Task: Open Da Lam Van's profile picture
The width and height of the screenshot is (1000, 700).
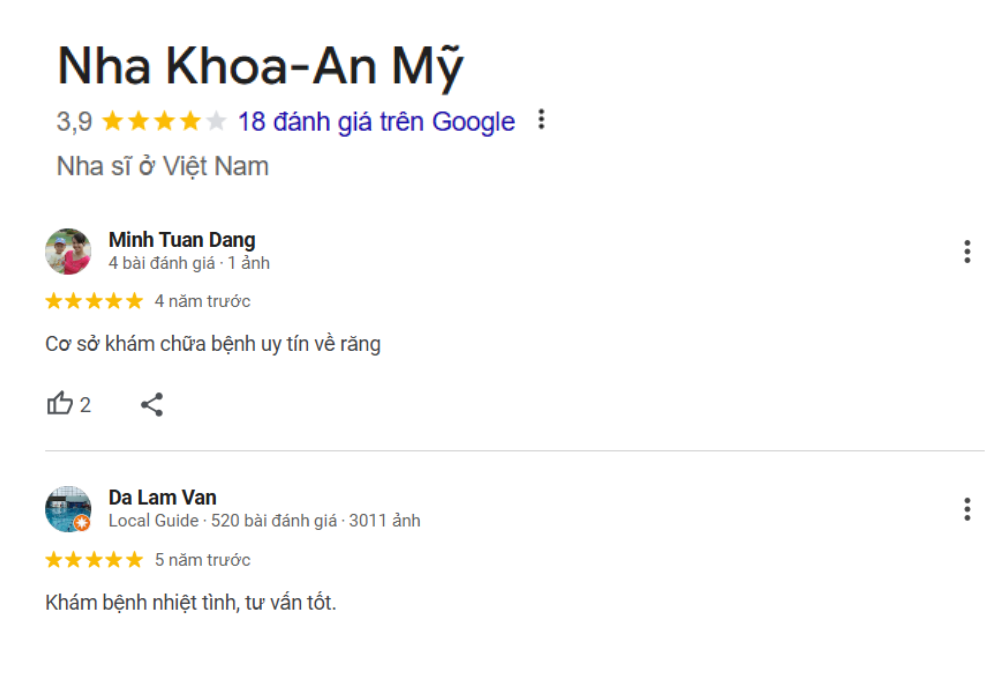Action: click(x=68, y=509)
